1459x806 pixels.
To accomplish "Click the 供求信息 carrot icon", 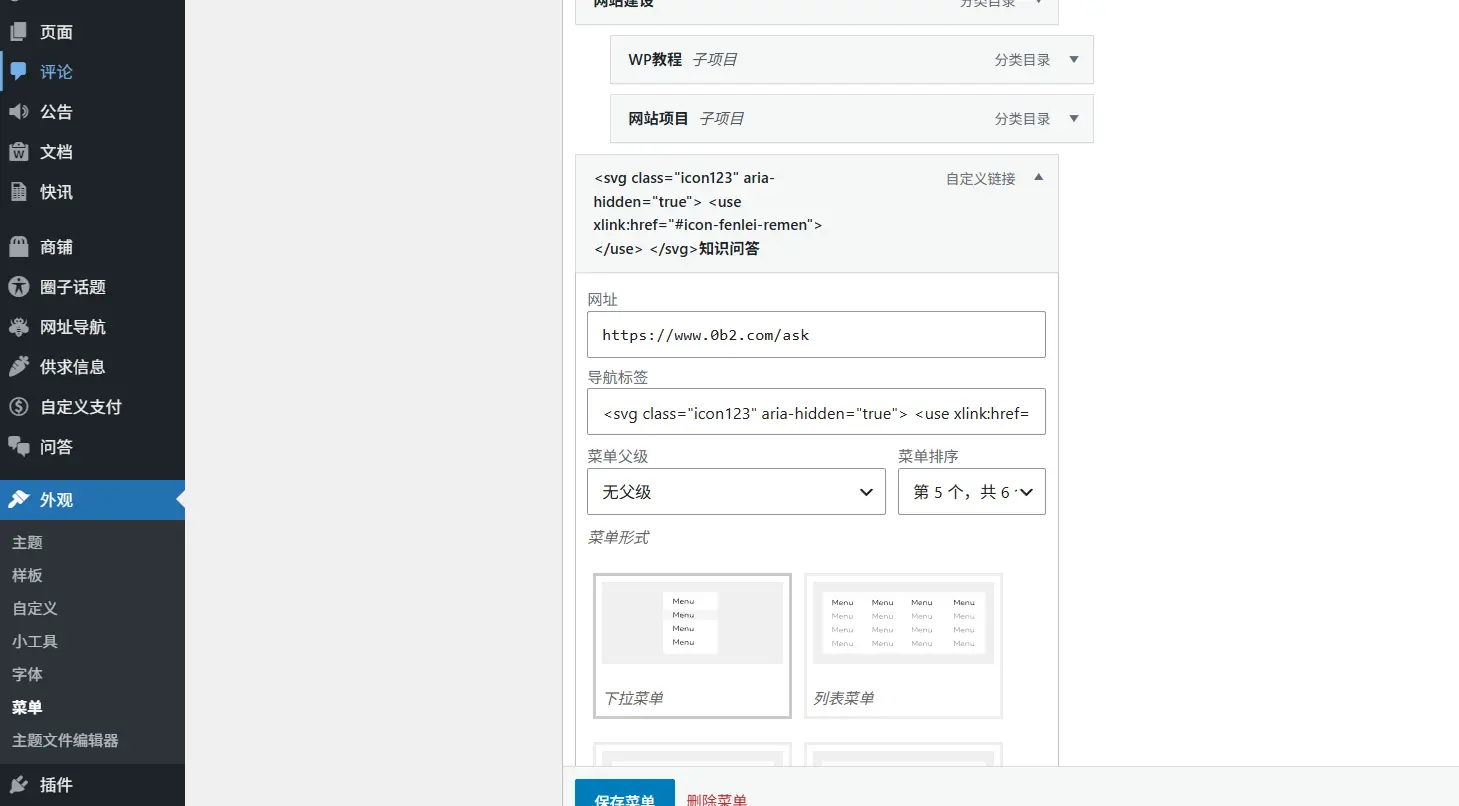I will (x=18, y=367).
